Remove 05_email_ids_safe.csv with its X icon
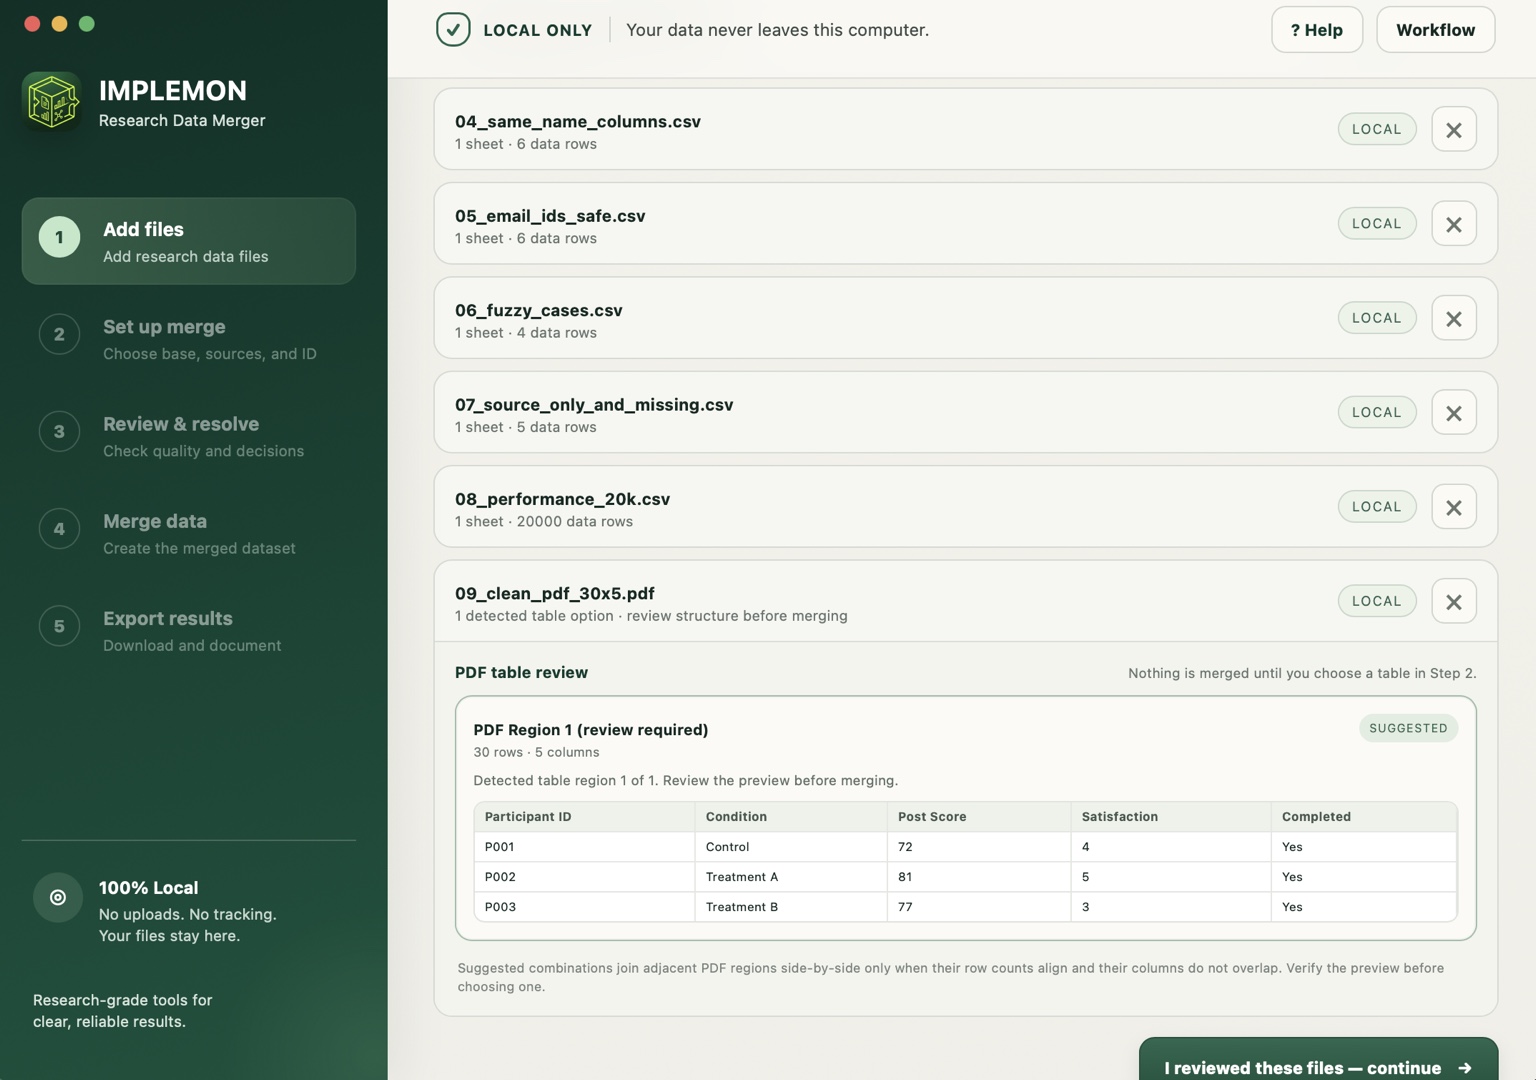The width and height of the screenshot is (1536, 1080). pyautogui.click(x=1454, y=224)
